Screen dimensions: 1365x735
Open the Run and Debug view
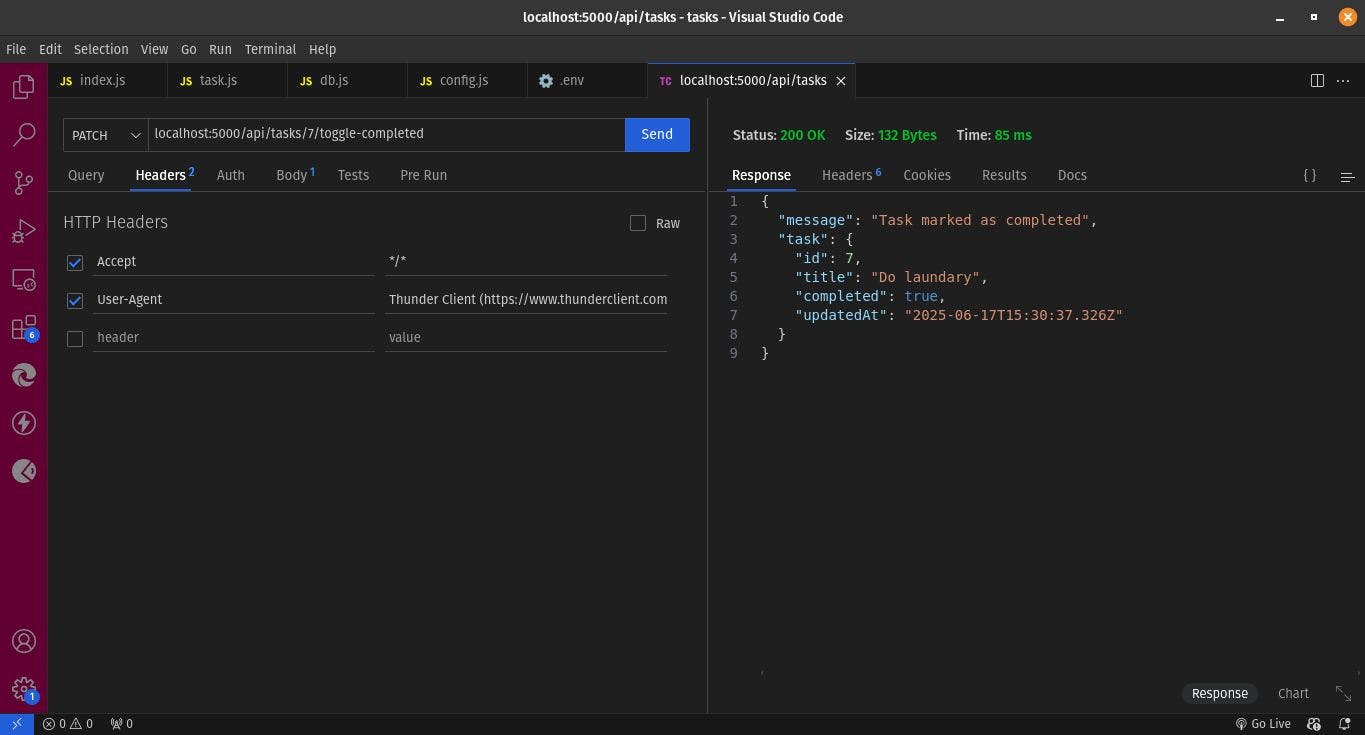click(24, 232)
